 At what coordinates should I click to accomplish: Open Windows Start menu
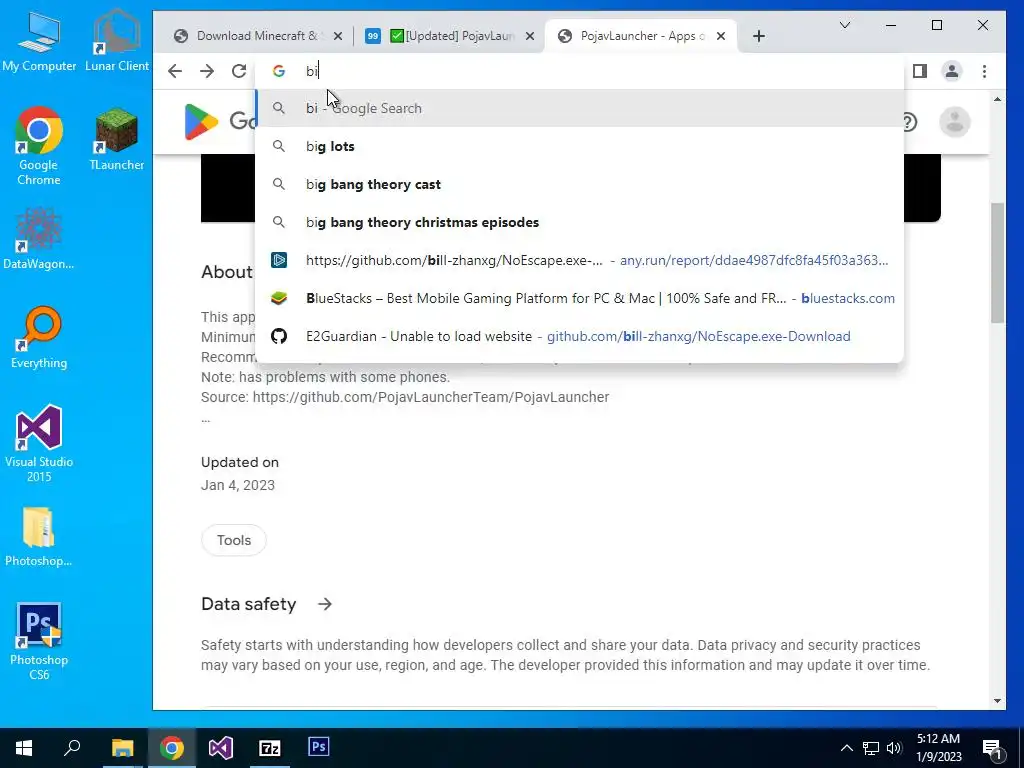[x=24, y=748]
